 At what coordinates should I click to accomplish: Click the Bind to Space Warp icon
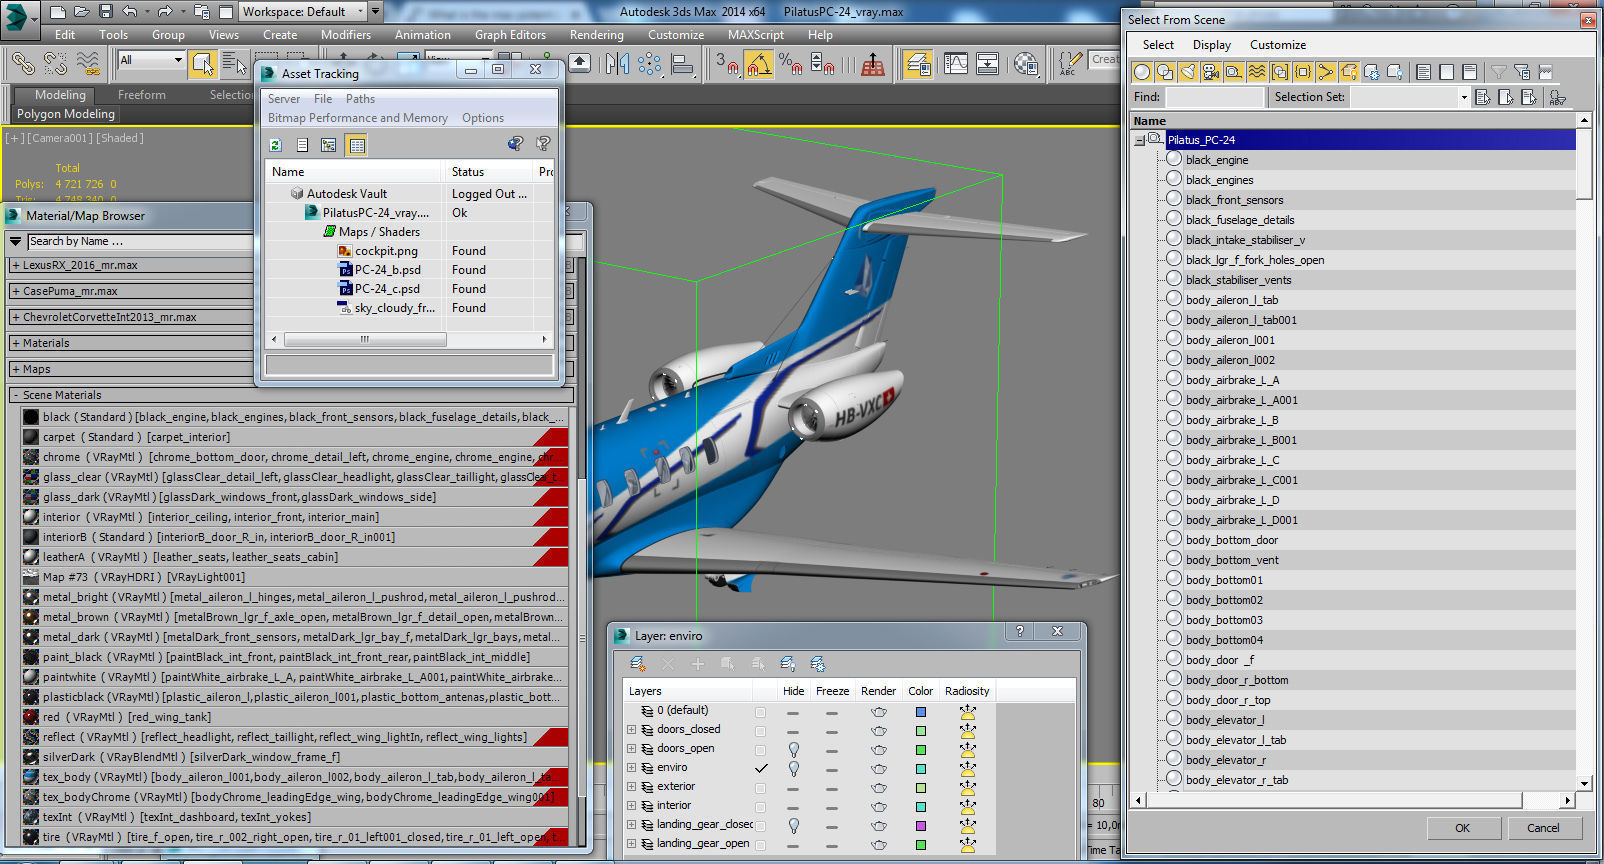point(88,64)
